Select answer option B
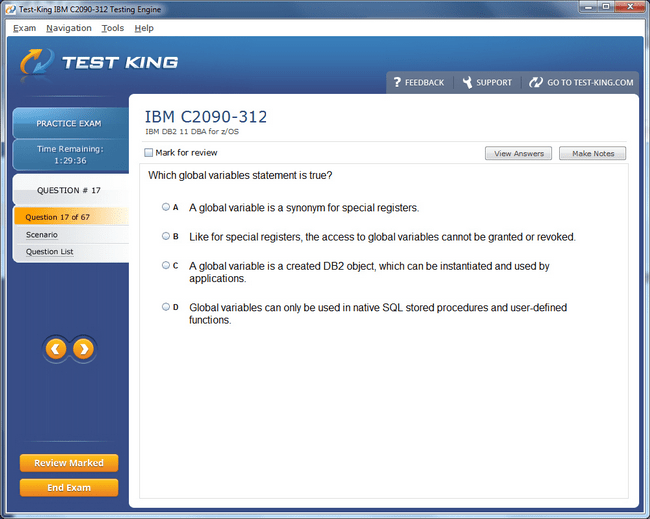 166,236
